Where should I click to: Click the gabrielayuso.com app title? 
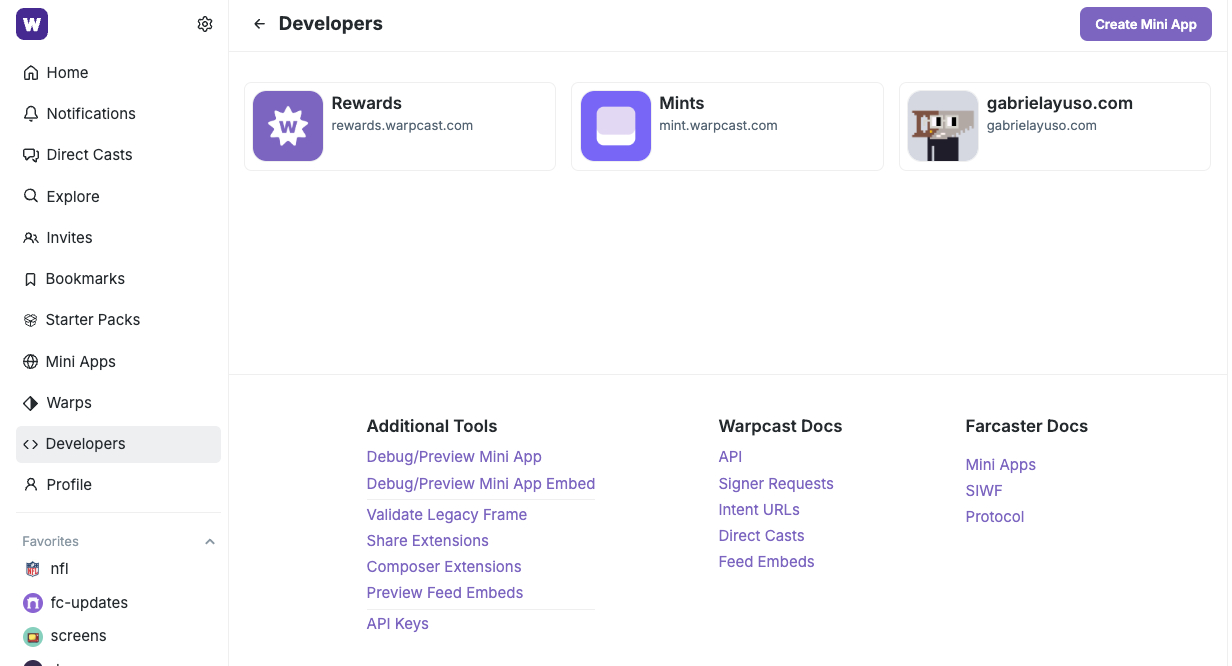tap(1060, 103)
